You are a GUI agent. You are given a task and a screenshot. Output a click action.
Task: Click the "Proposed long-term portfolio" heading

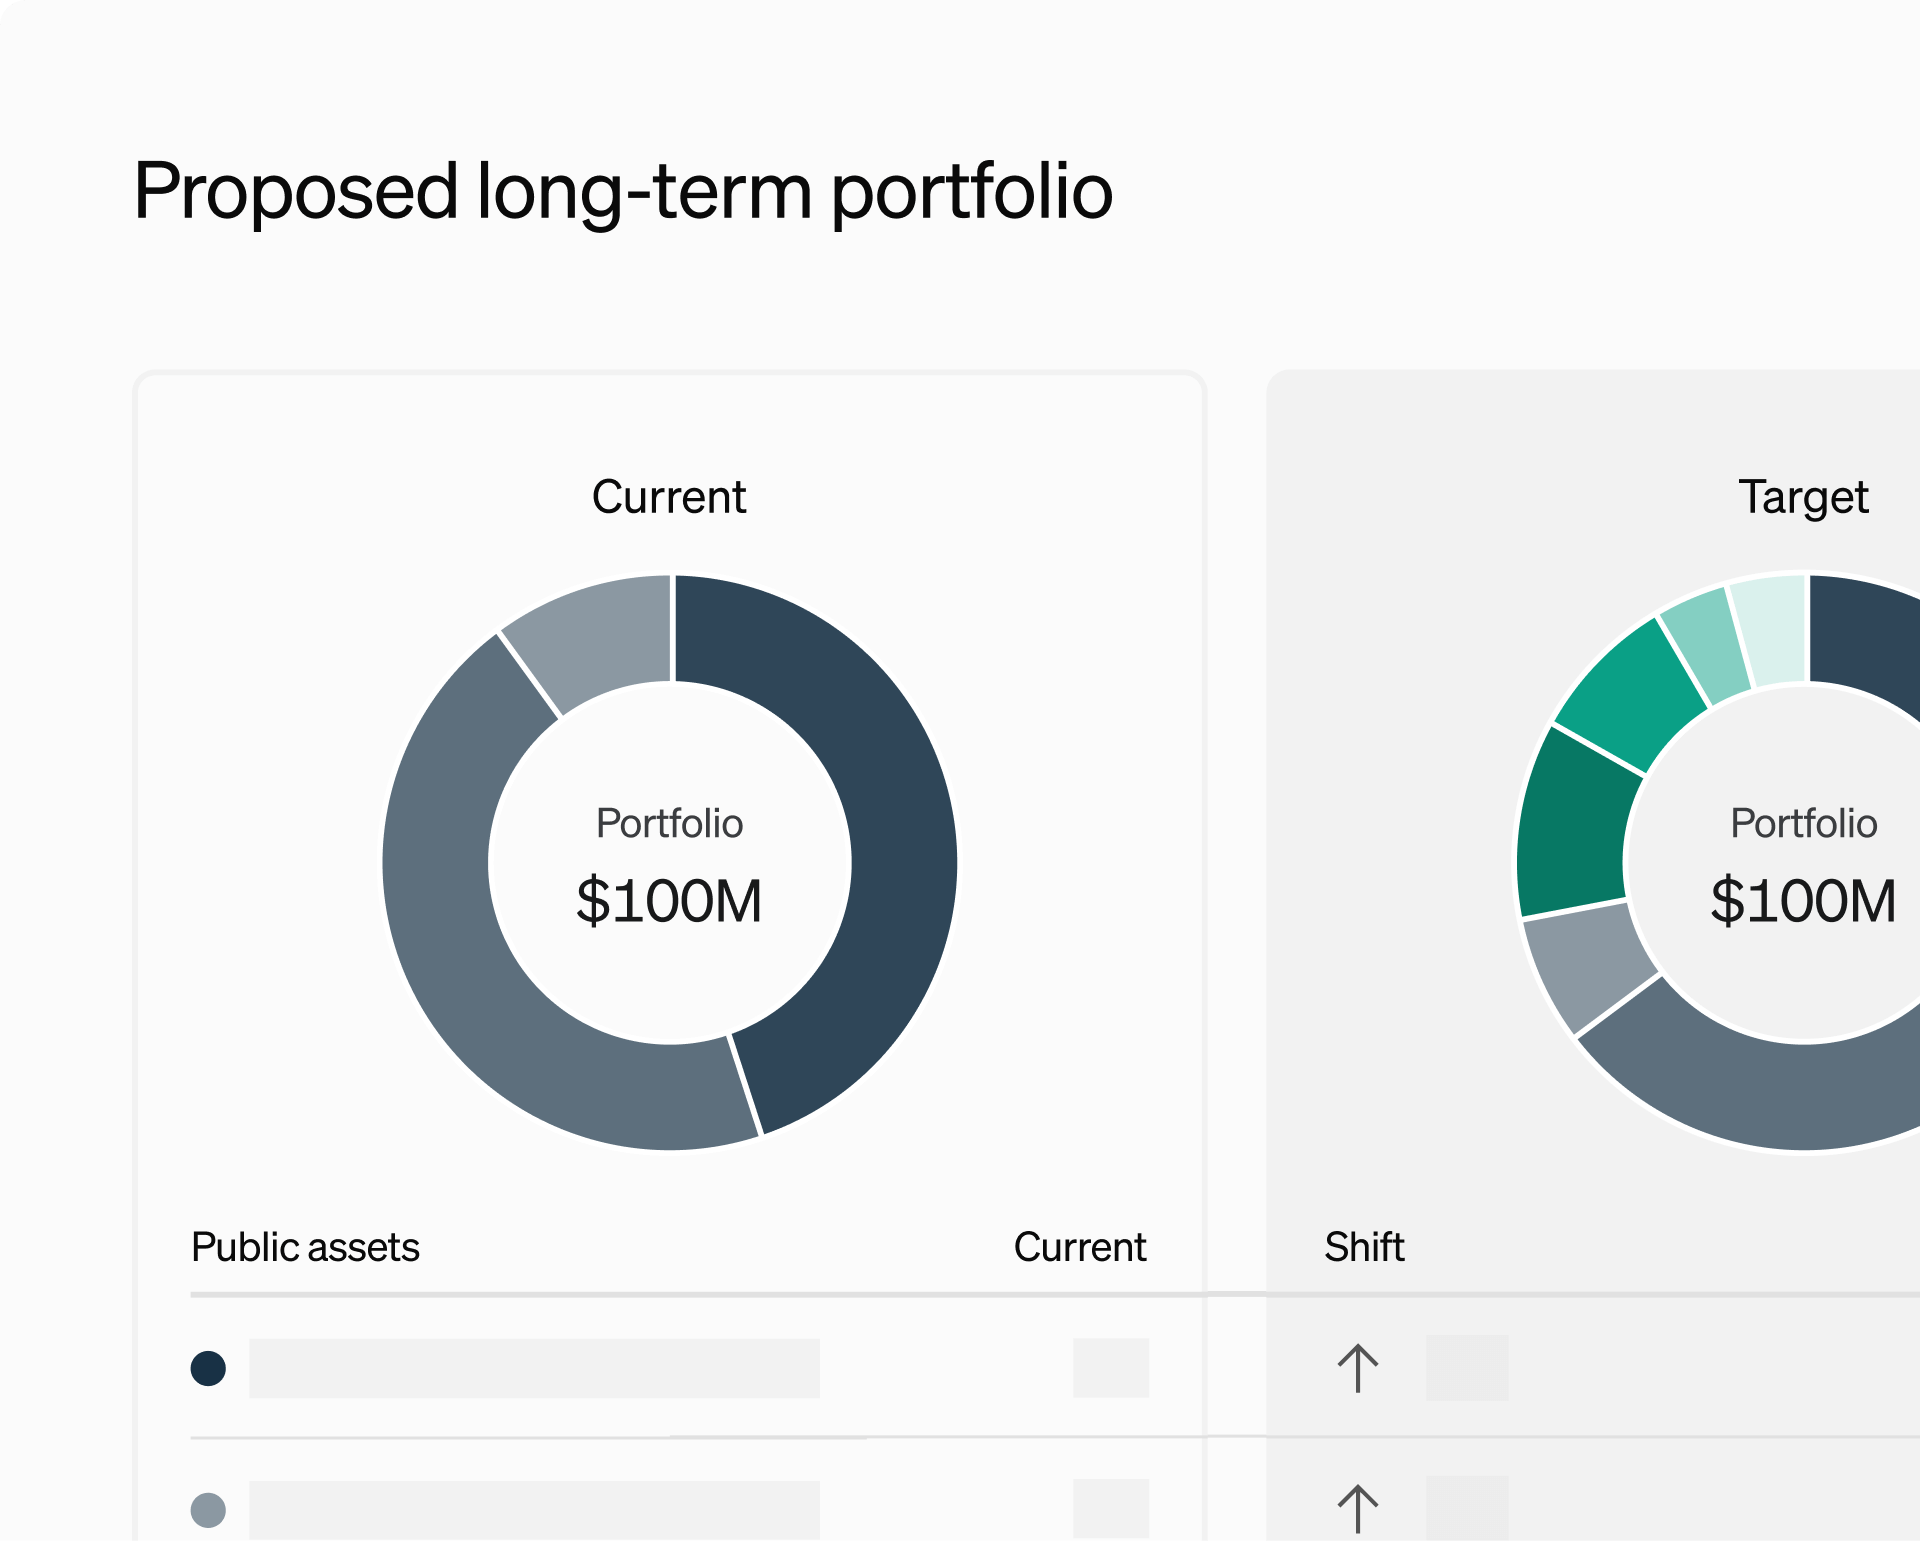pos(623,190)
